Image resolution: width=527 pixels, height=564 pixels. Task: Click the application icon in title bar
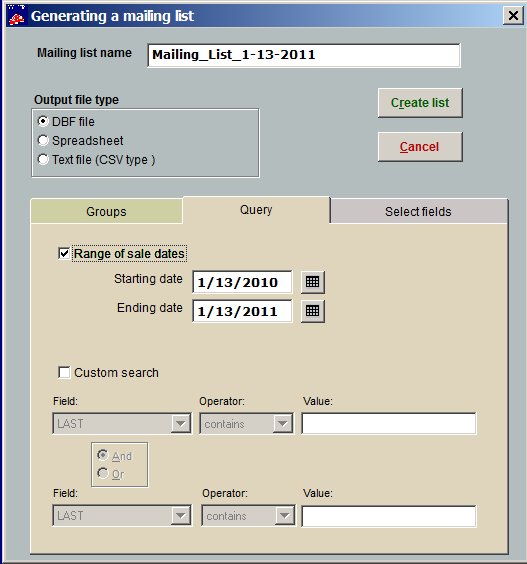tap(17, 16)
